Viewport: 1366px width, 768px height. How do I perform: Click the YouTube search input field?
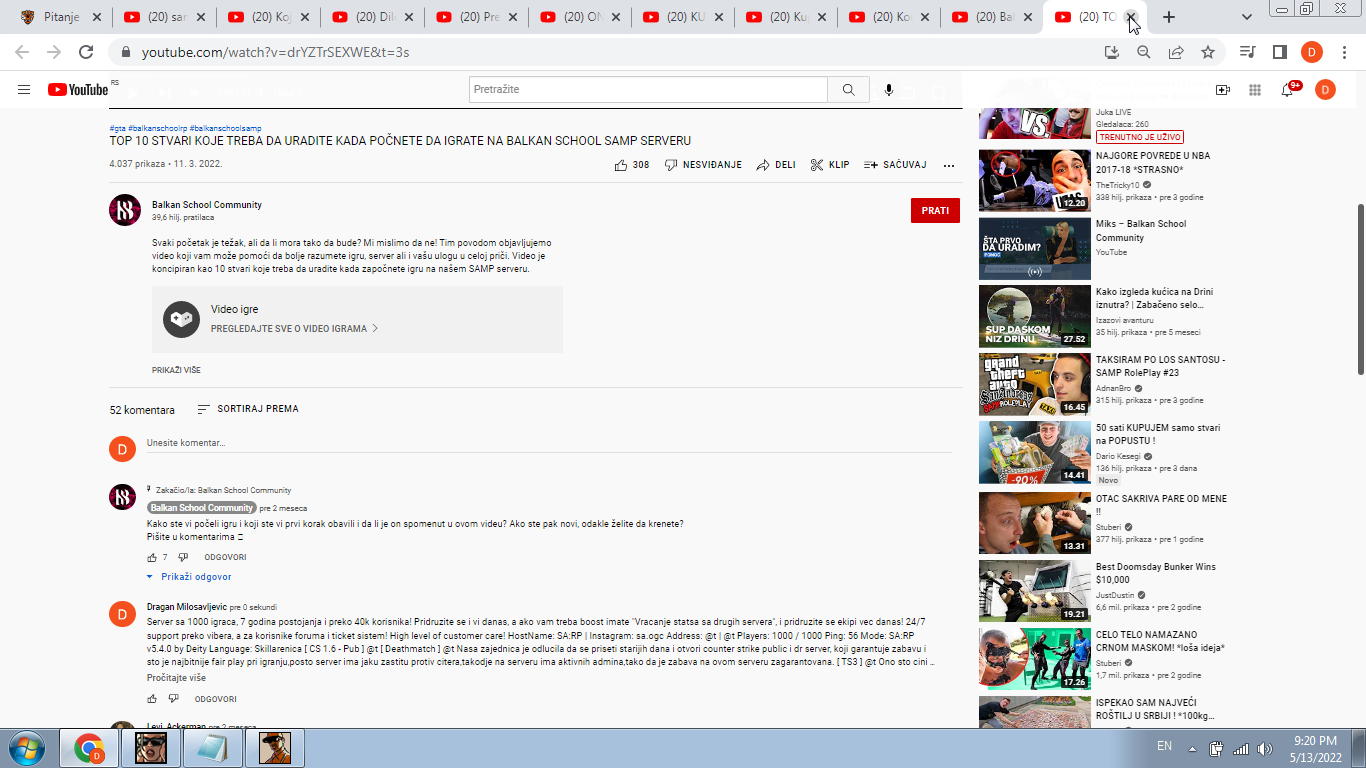tap(649, 90)
